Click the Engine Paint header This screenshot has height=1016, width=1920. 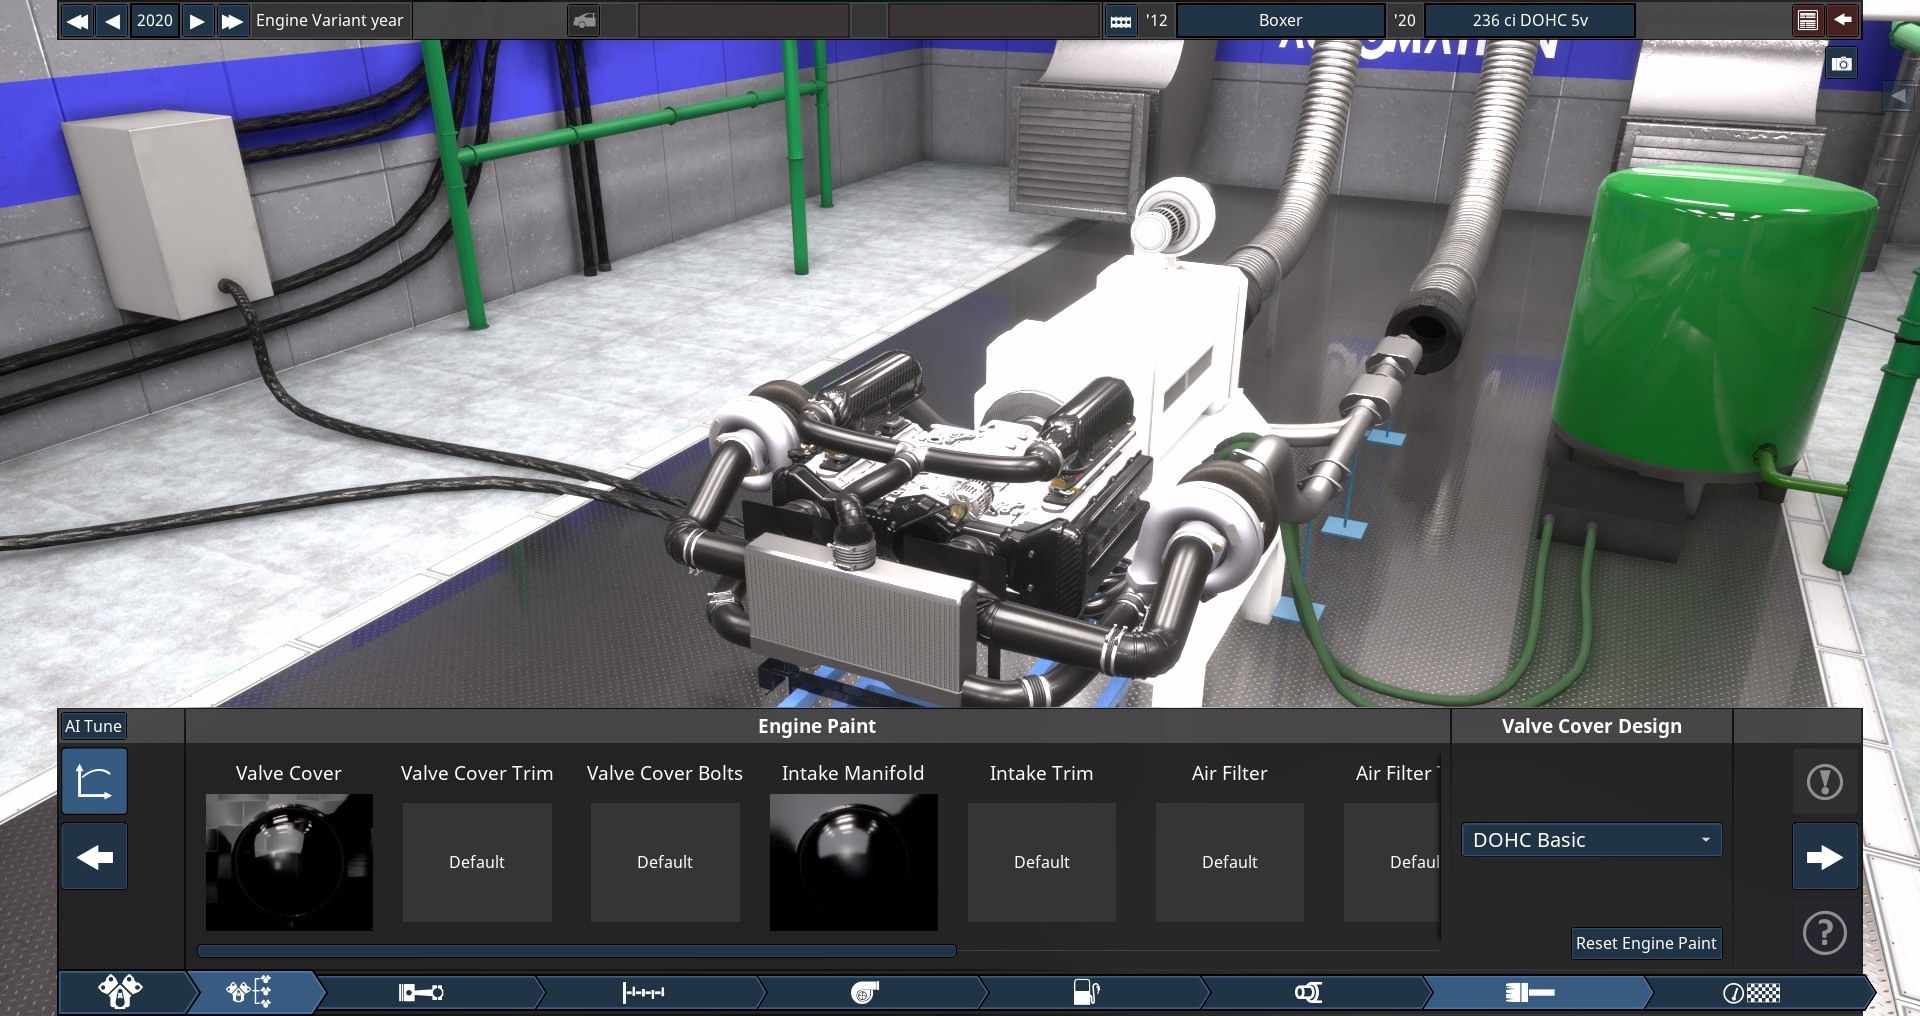click(817, 726)
